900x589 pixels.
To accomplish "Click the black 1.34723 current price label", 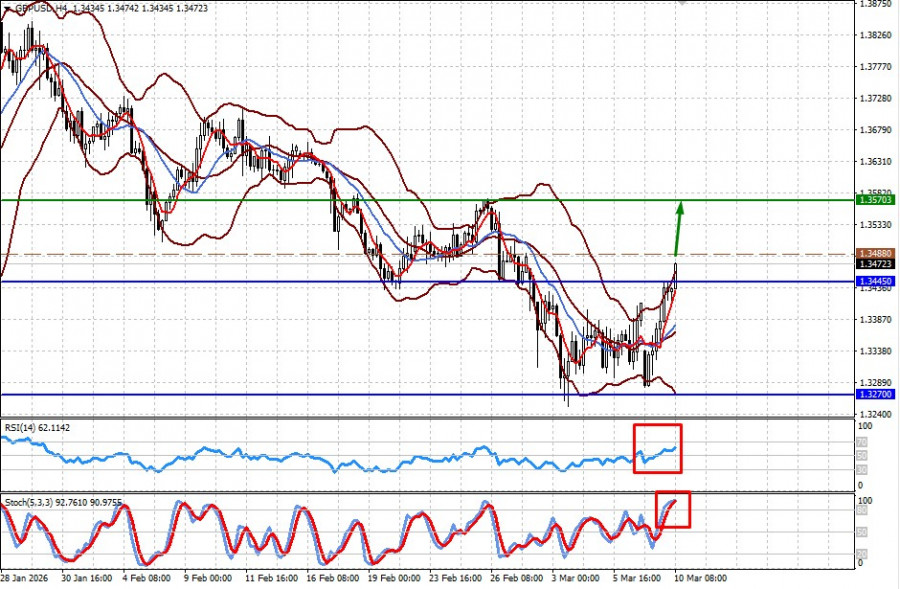I will point(875,264).
